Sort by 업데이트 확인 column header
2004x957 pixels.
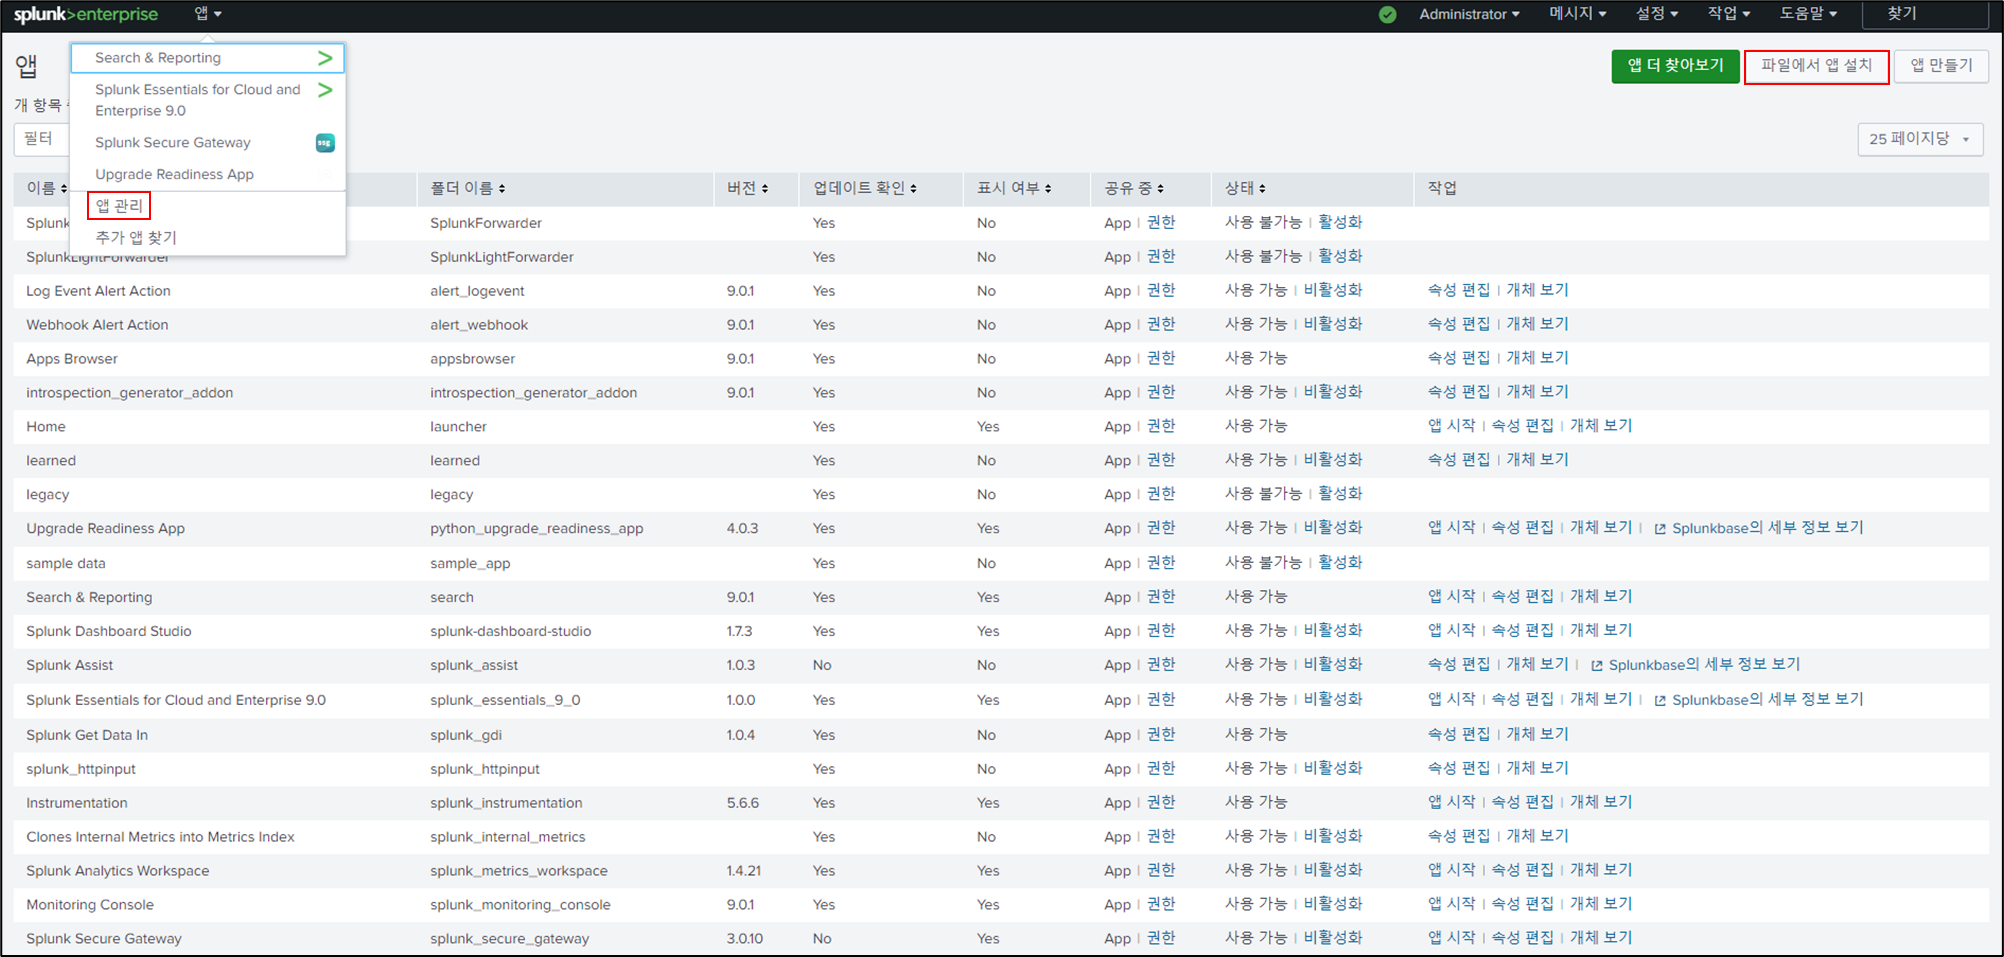[865, 188]
